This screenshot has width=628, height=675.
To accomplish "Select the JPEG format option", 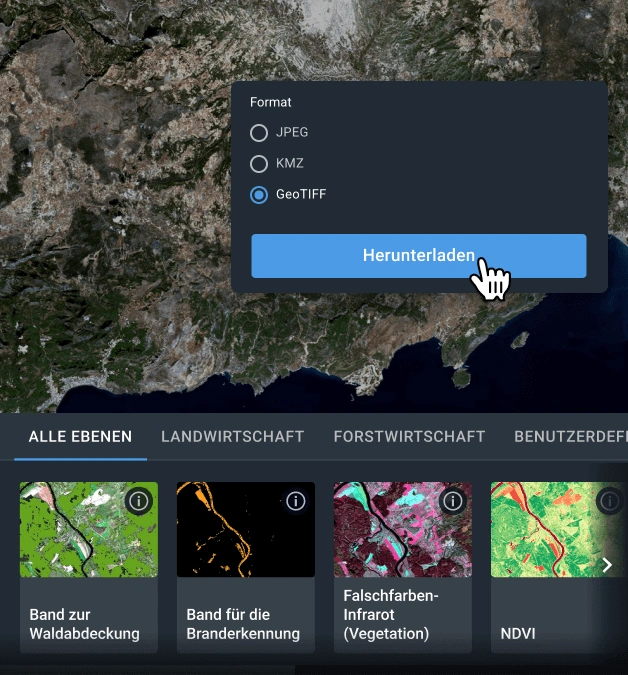I will 259,133.
